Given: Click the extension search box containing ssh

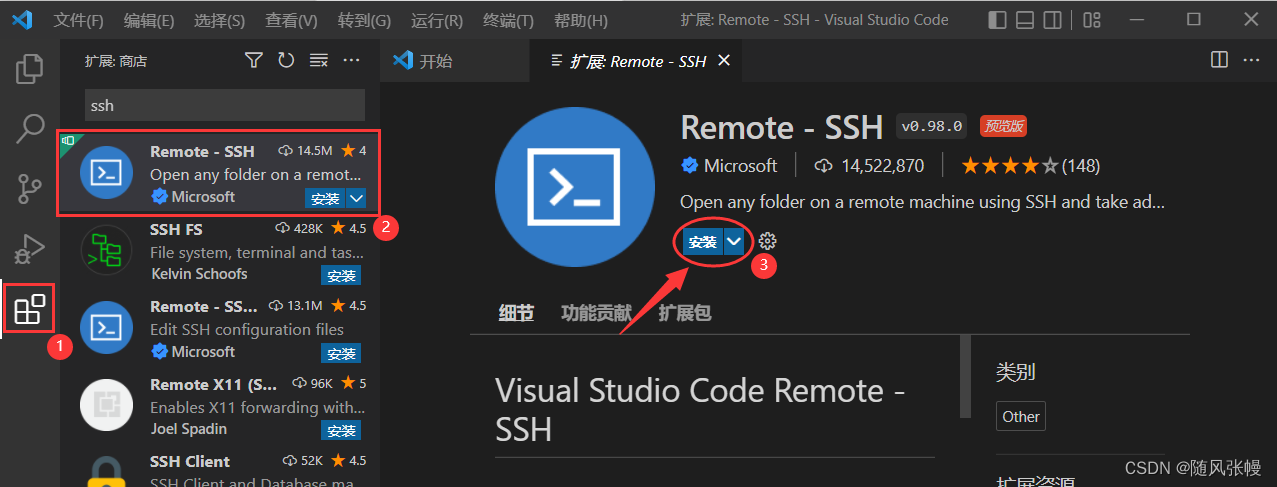Looking at the screenshot, I should 224,105.
